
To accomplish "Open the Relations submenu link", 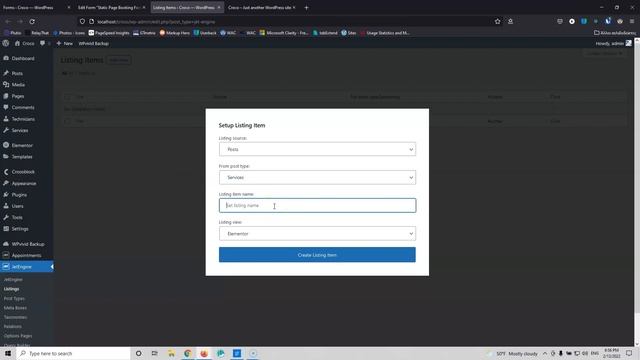I will (x=13, y=327).
